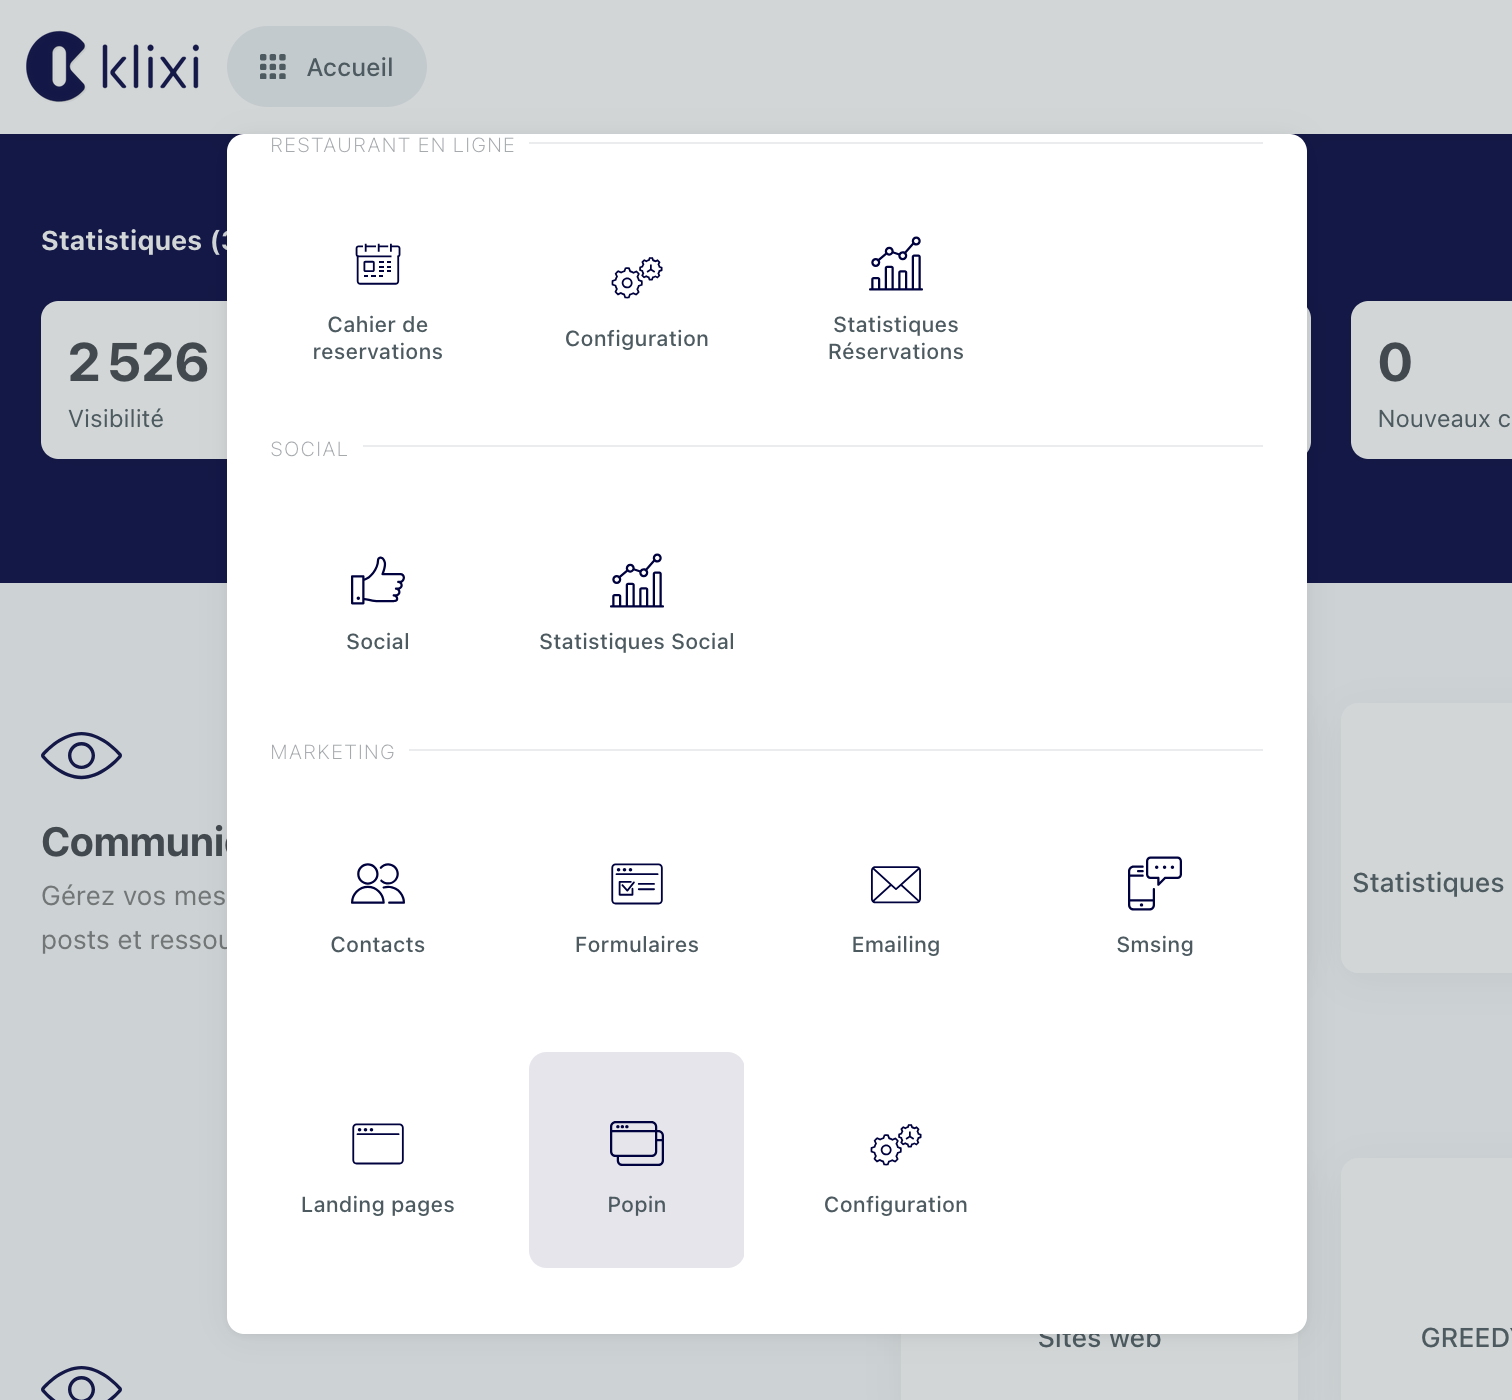Open Cahier de reservations calendar icon
This screenshot has width=1512, height=1400.
[x=378, y=264]
